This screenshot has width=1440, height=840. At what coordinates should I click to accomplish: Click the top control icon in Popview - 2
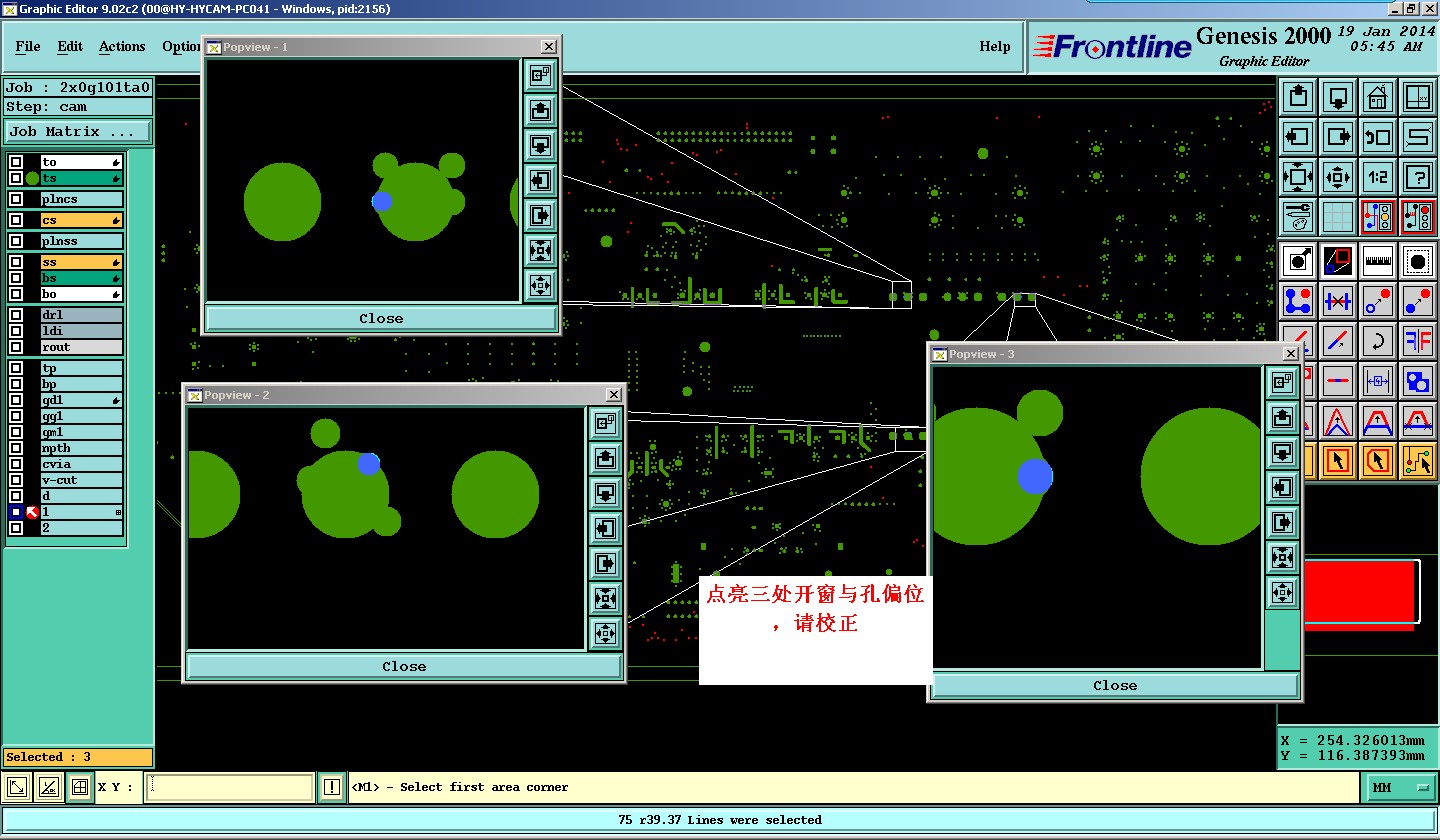pos(604,423)
